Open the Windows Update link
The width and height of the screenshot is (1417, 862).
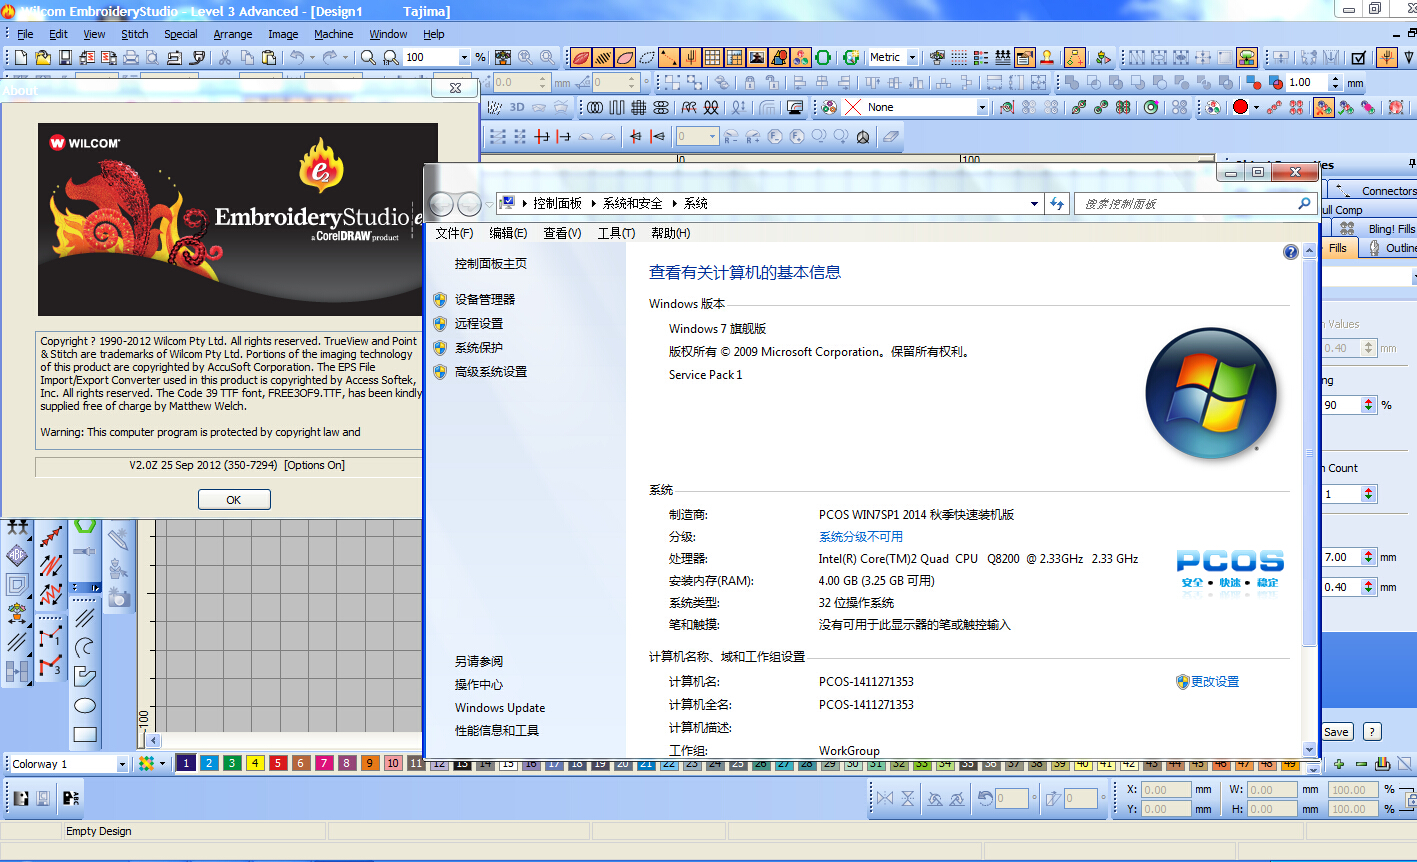[x=500, y=708]
